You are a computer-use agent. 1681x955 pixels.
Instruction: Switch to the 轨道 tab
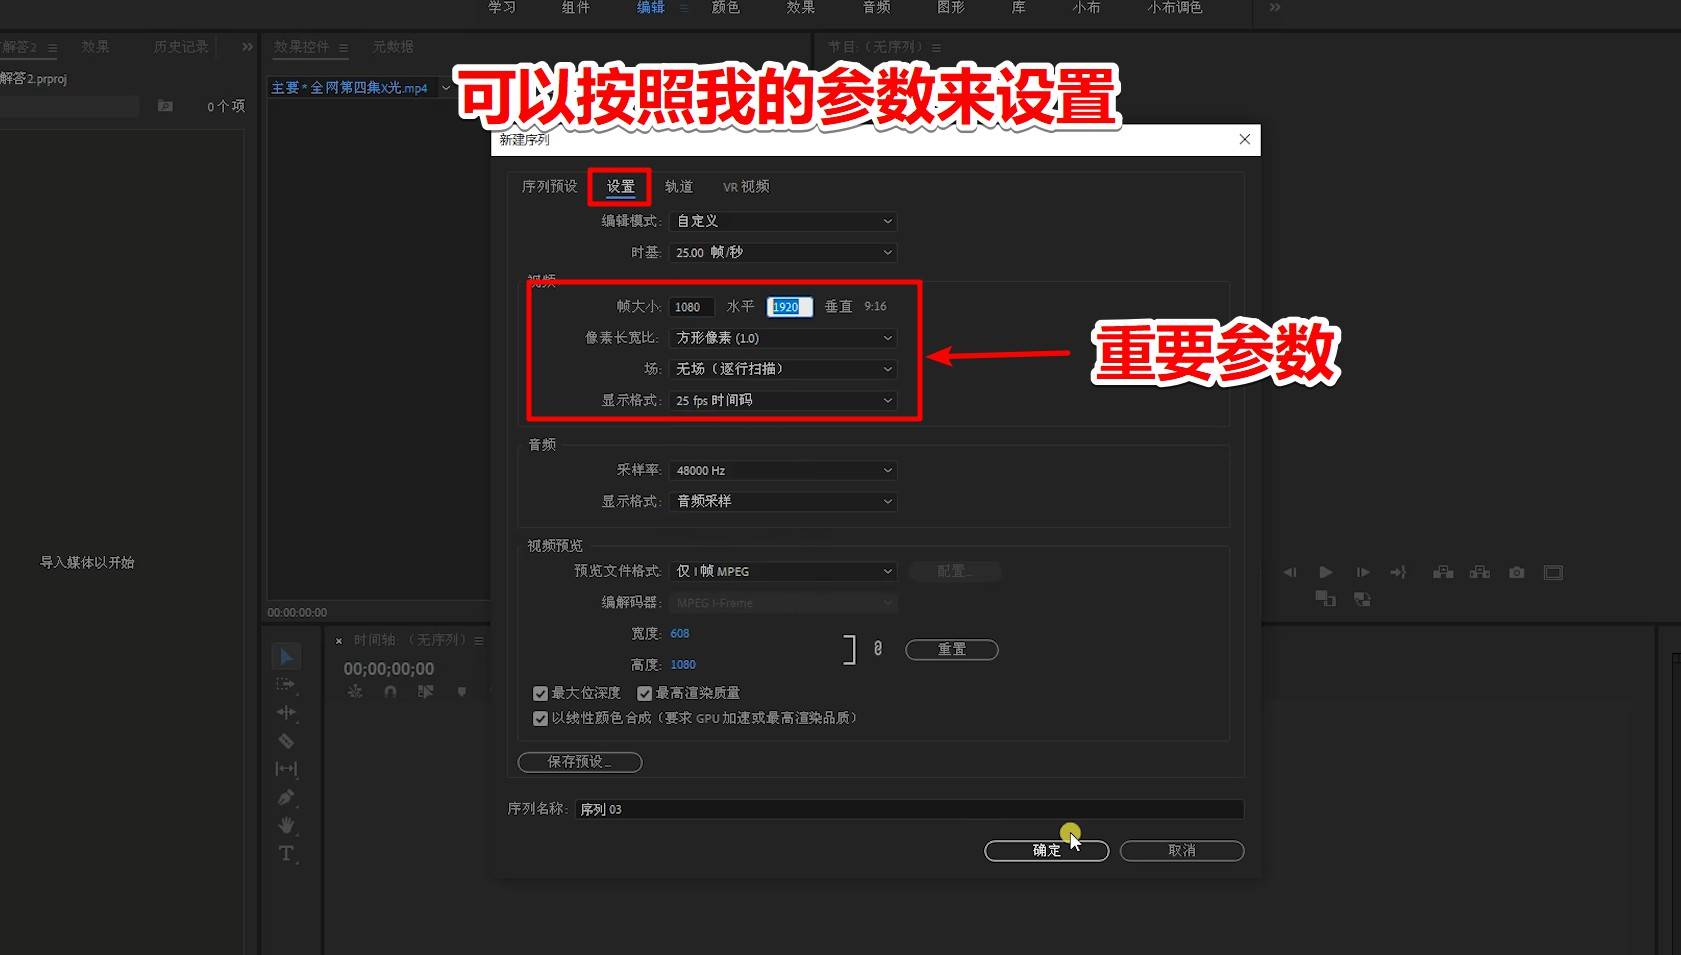[679, 186]
